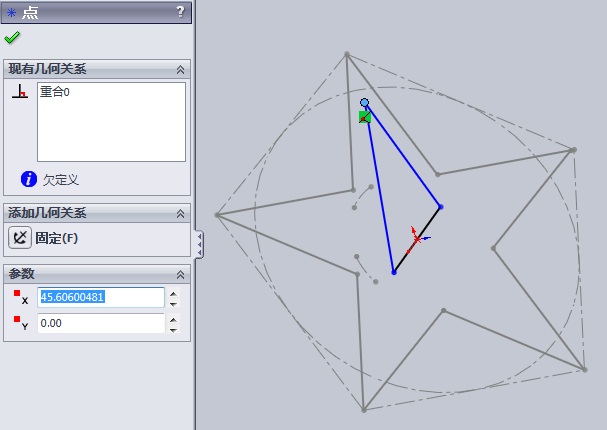The width and height of the screenshot is (607, 430).
Task: Select the highlighted light-blue sketch point
Action: pos(364,103)
